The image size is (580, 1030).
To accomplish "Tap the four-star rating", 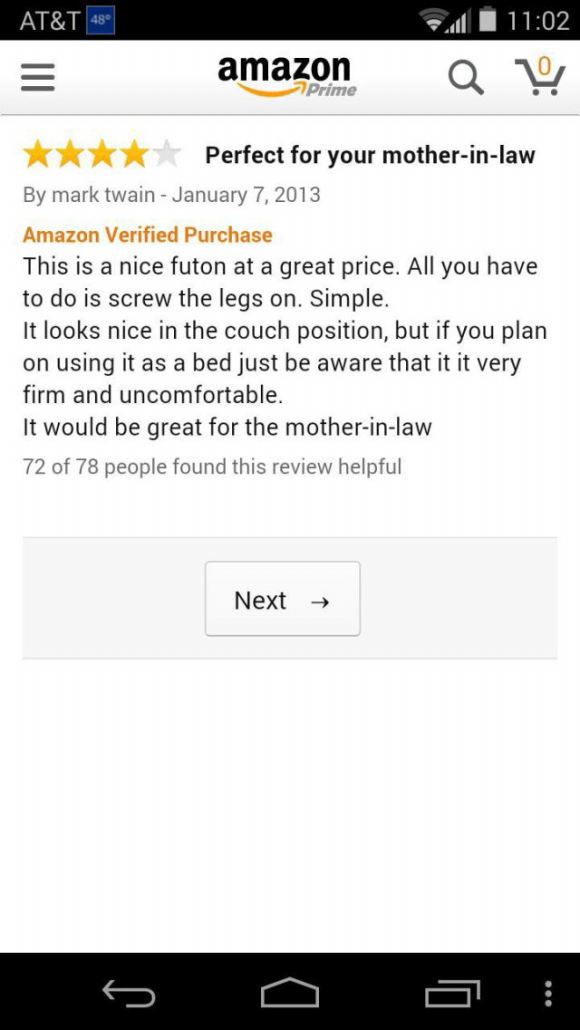I will click(x=101, y=155).
